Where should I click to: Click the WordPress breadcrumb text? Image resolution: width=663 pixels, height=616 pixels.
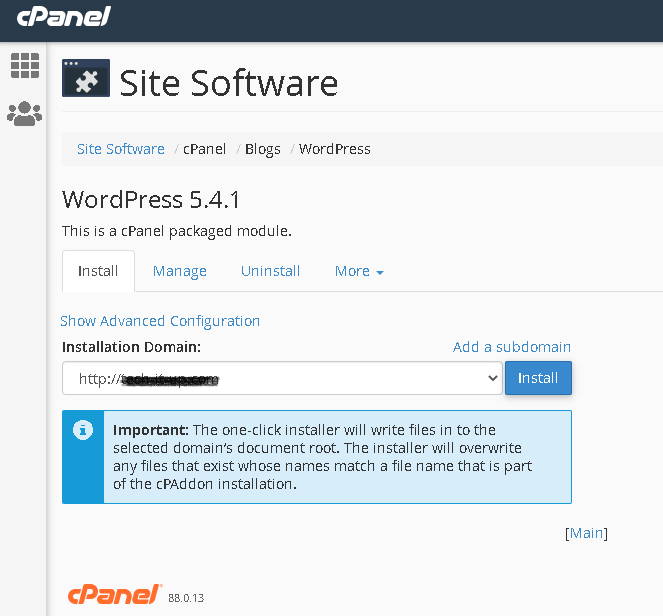point(334,149)
